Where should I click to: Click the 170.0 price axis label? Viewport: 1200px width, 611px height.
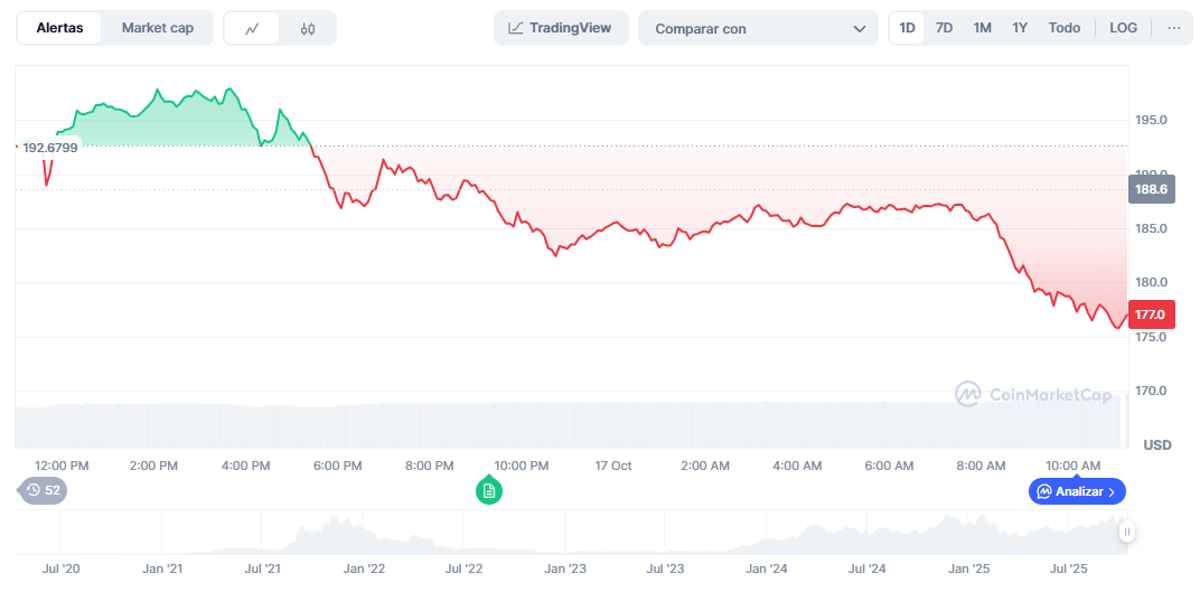pyautogui.click(x=1151, y=391)
